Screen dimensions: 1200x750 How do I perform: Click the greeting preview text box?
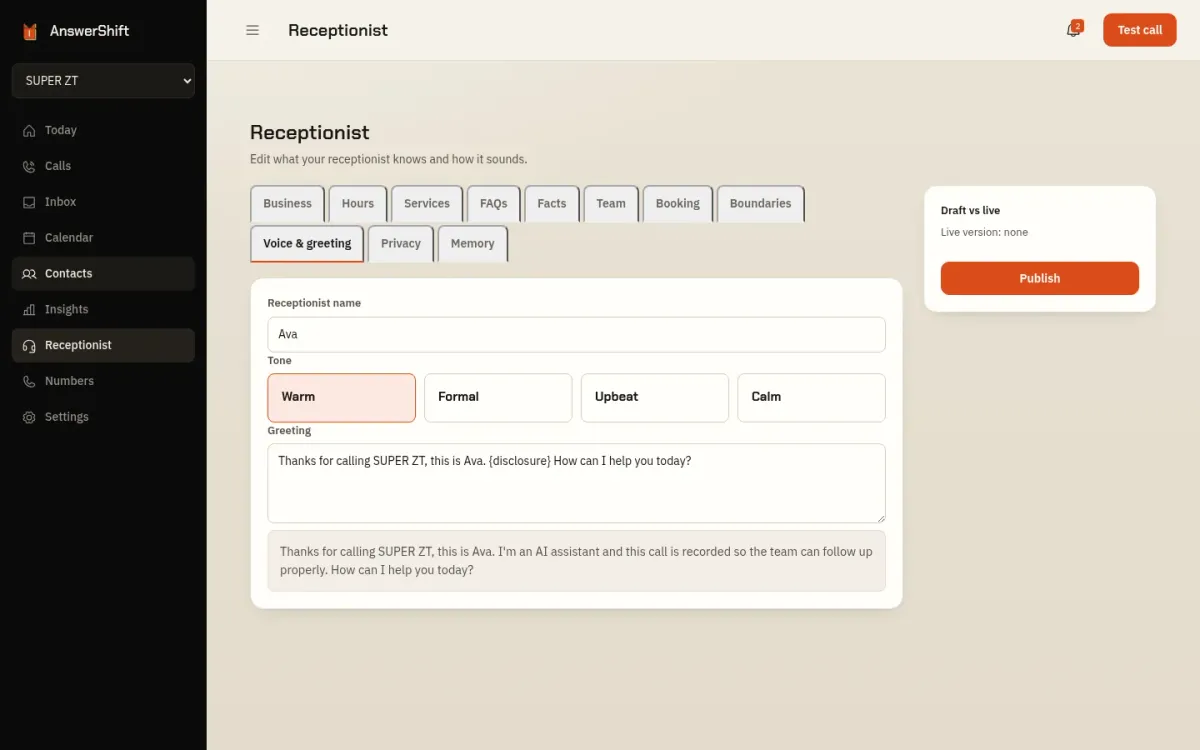point(576,561)
